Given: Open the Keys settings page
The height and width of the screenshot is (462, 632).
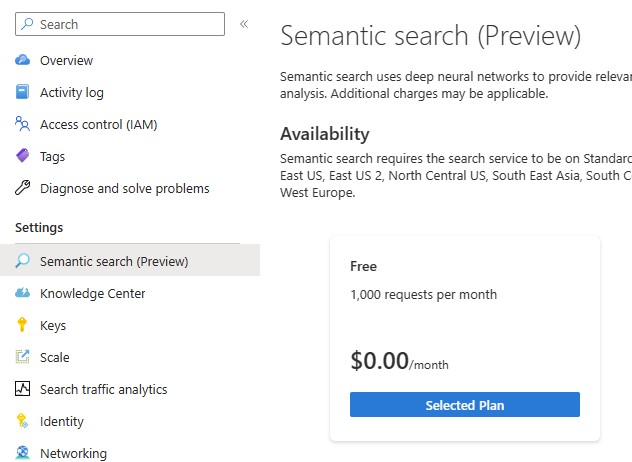Looking at the screenshot, I should pos(53,326).
